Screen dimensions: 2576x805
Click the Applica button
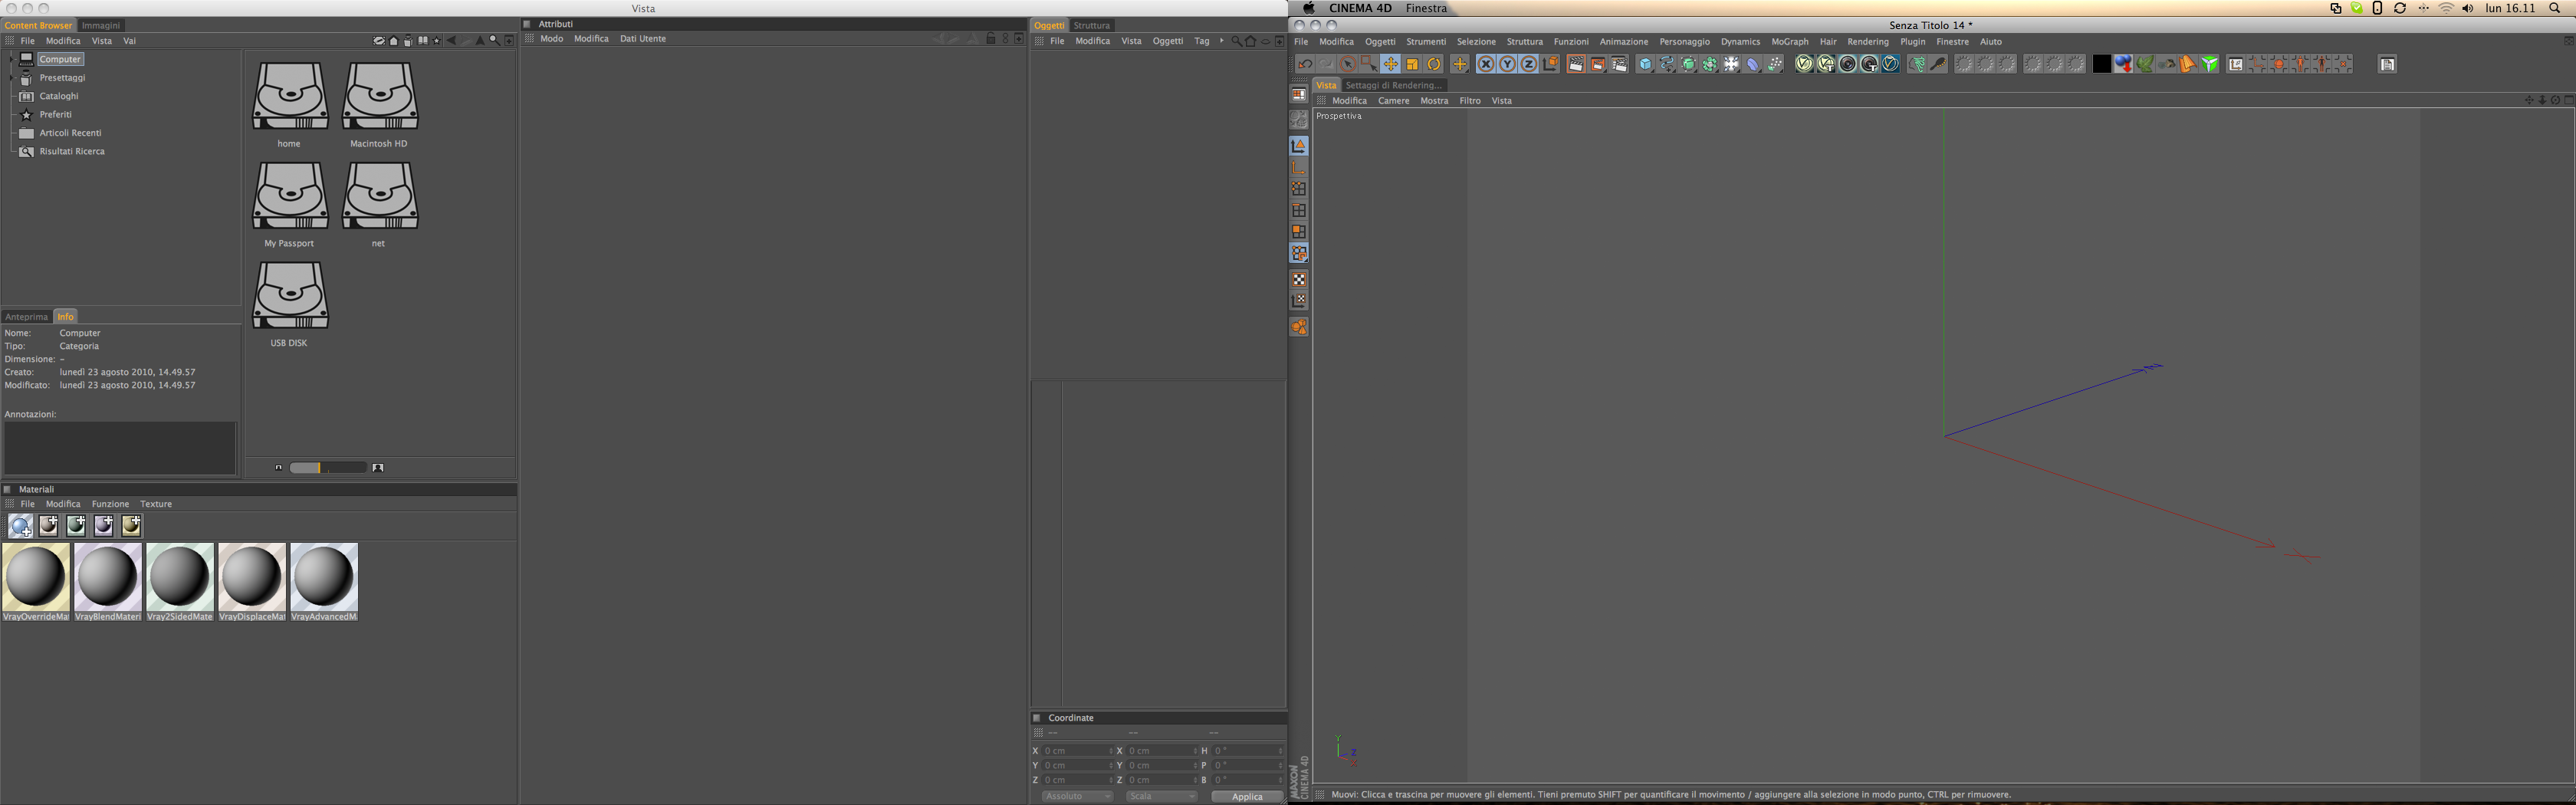(1247, 797)
